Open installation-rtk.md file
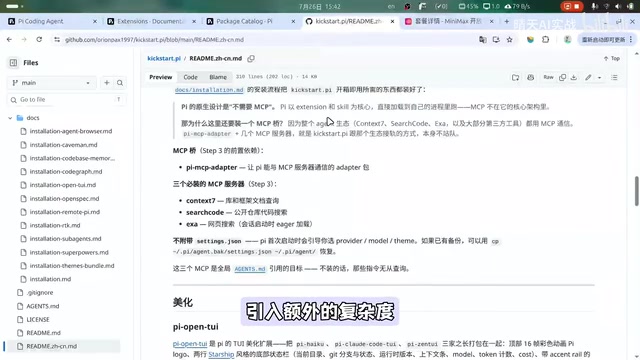The image size is (640, 360). 55,225
